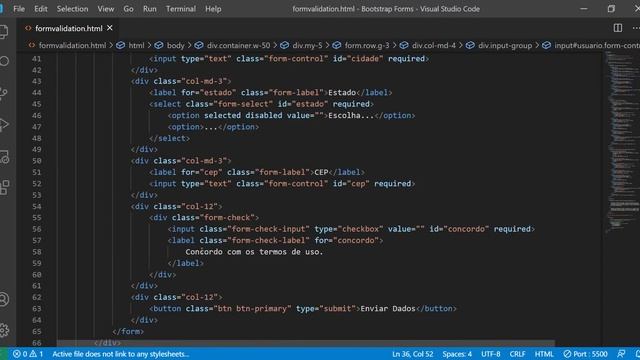Image resolution: width=640 pixels, height=360 pixels.
Task: Close the formvalidation.html tab
Action: (110, 28)
